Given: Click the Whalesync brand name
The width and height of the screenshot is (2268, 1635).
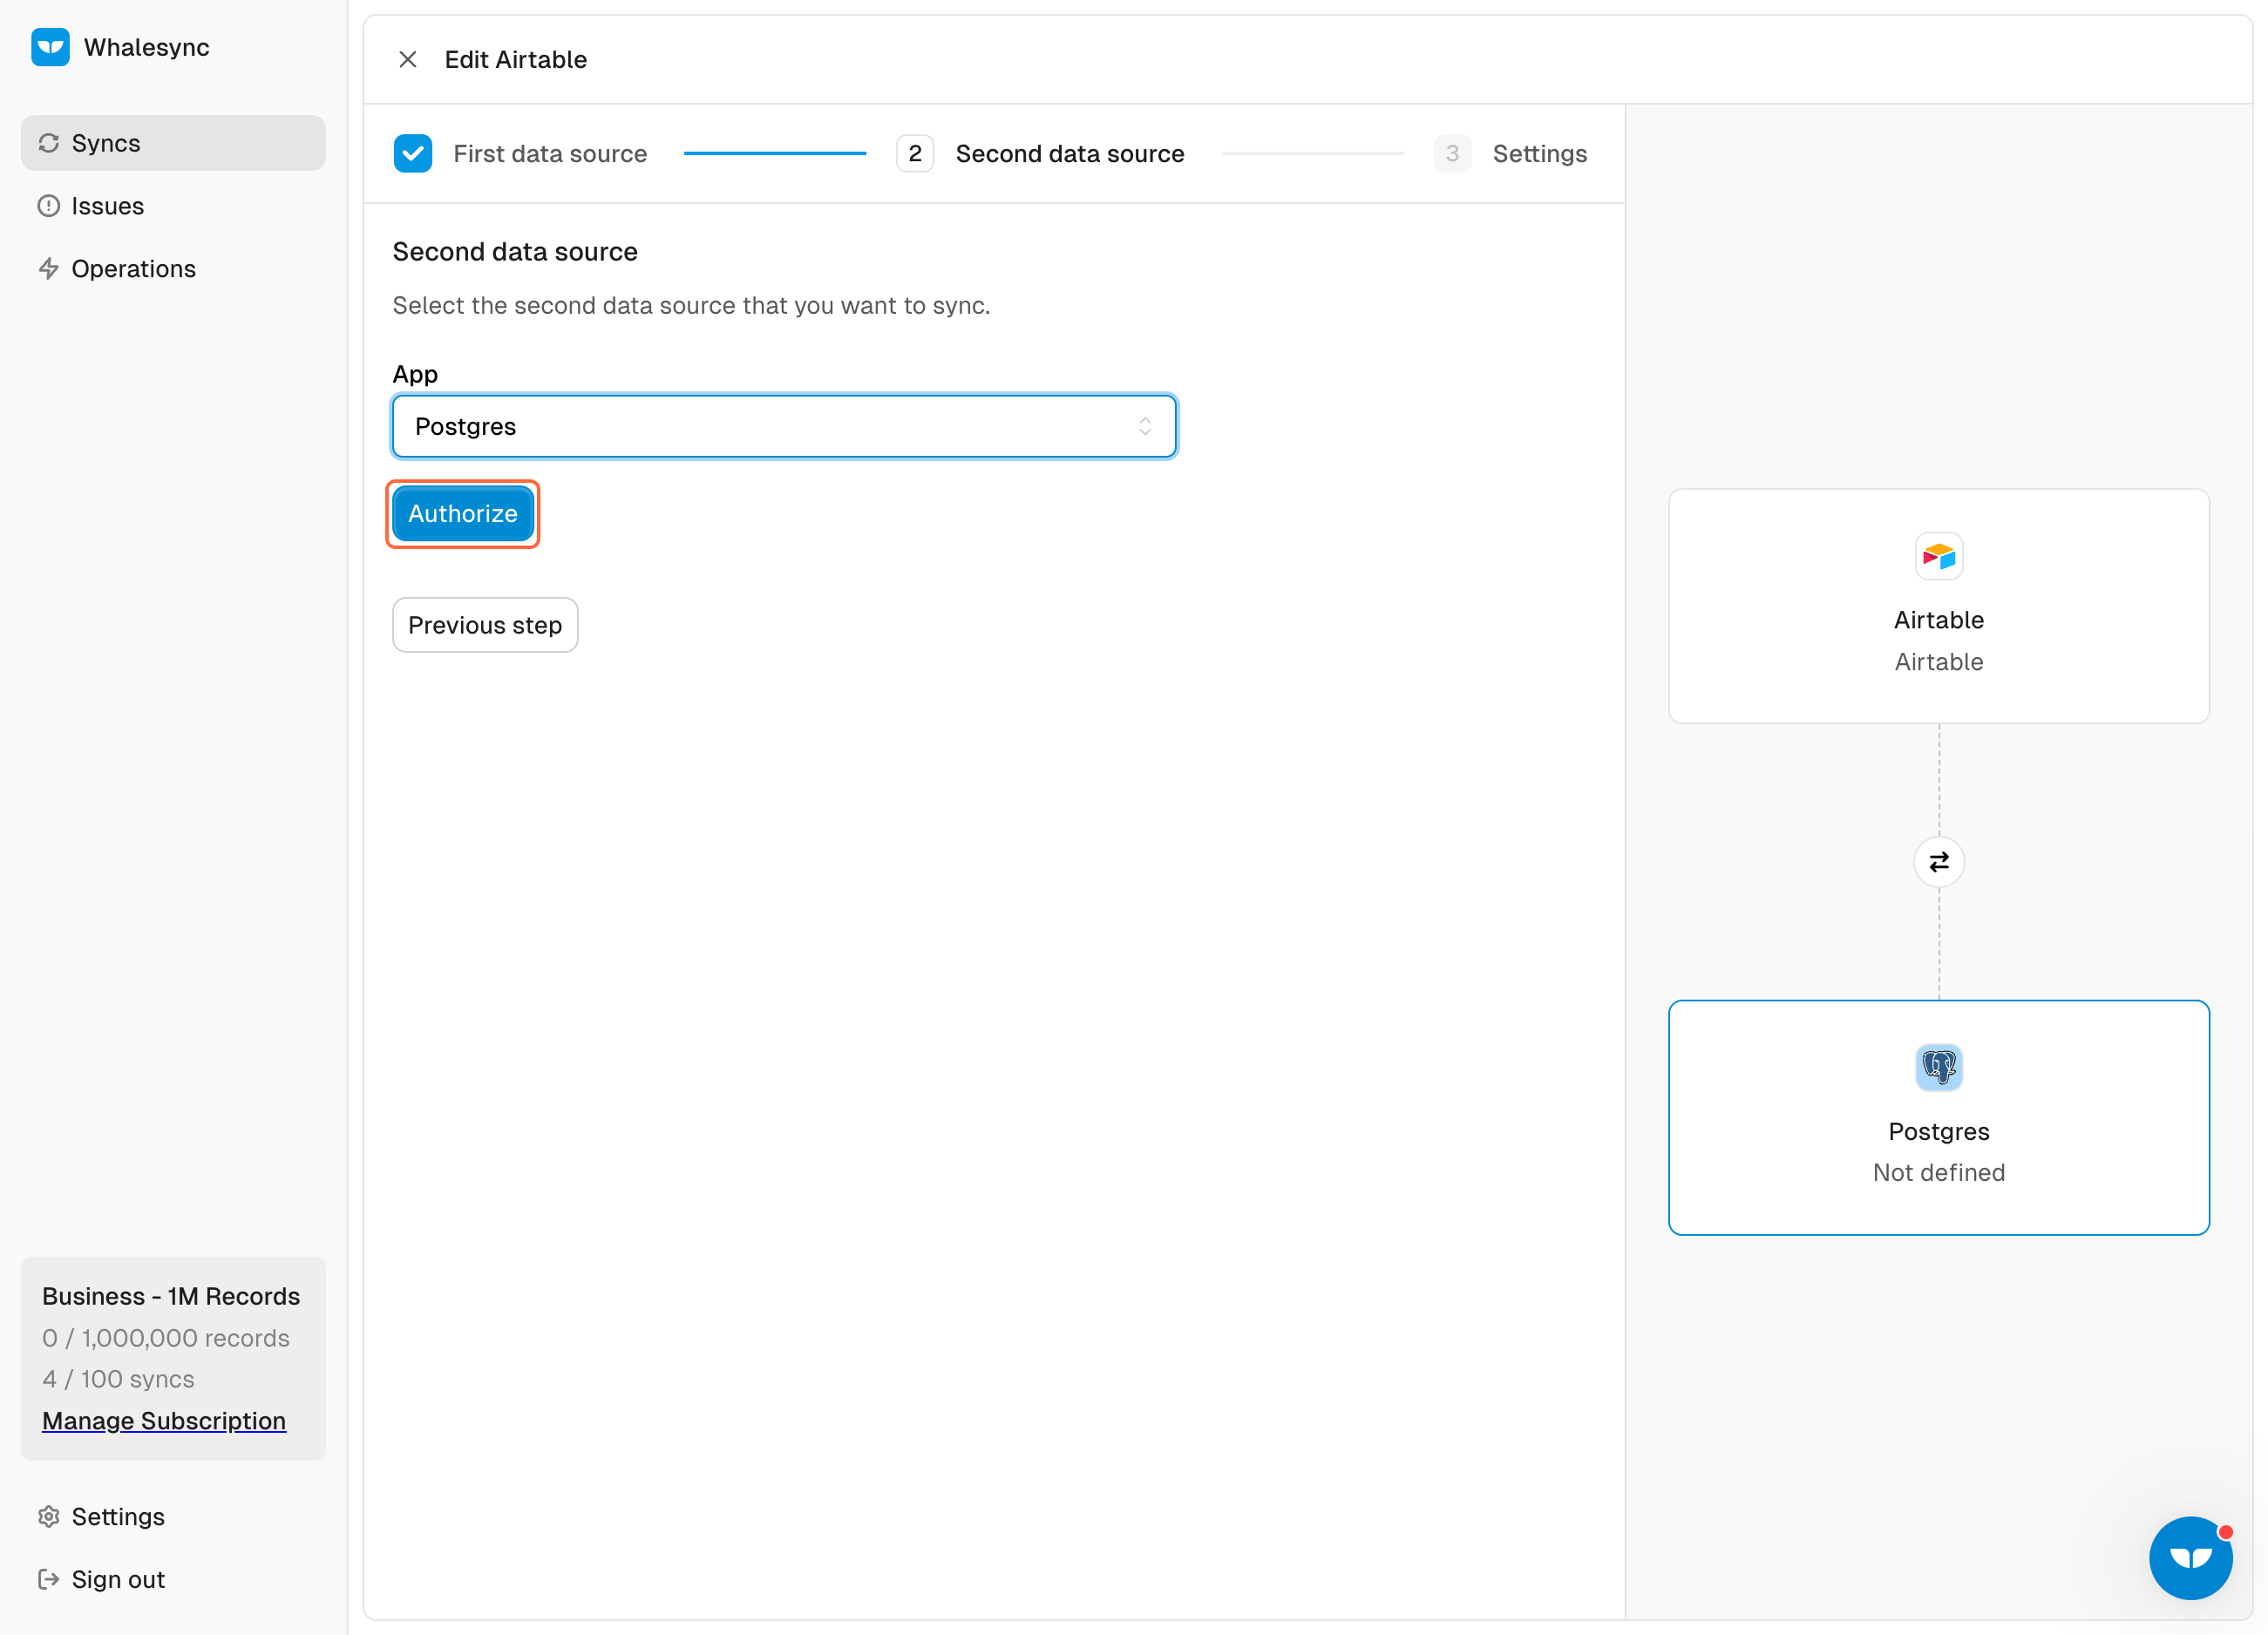Looking at the screenshot, I should coord(147,47).
